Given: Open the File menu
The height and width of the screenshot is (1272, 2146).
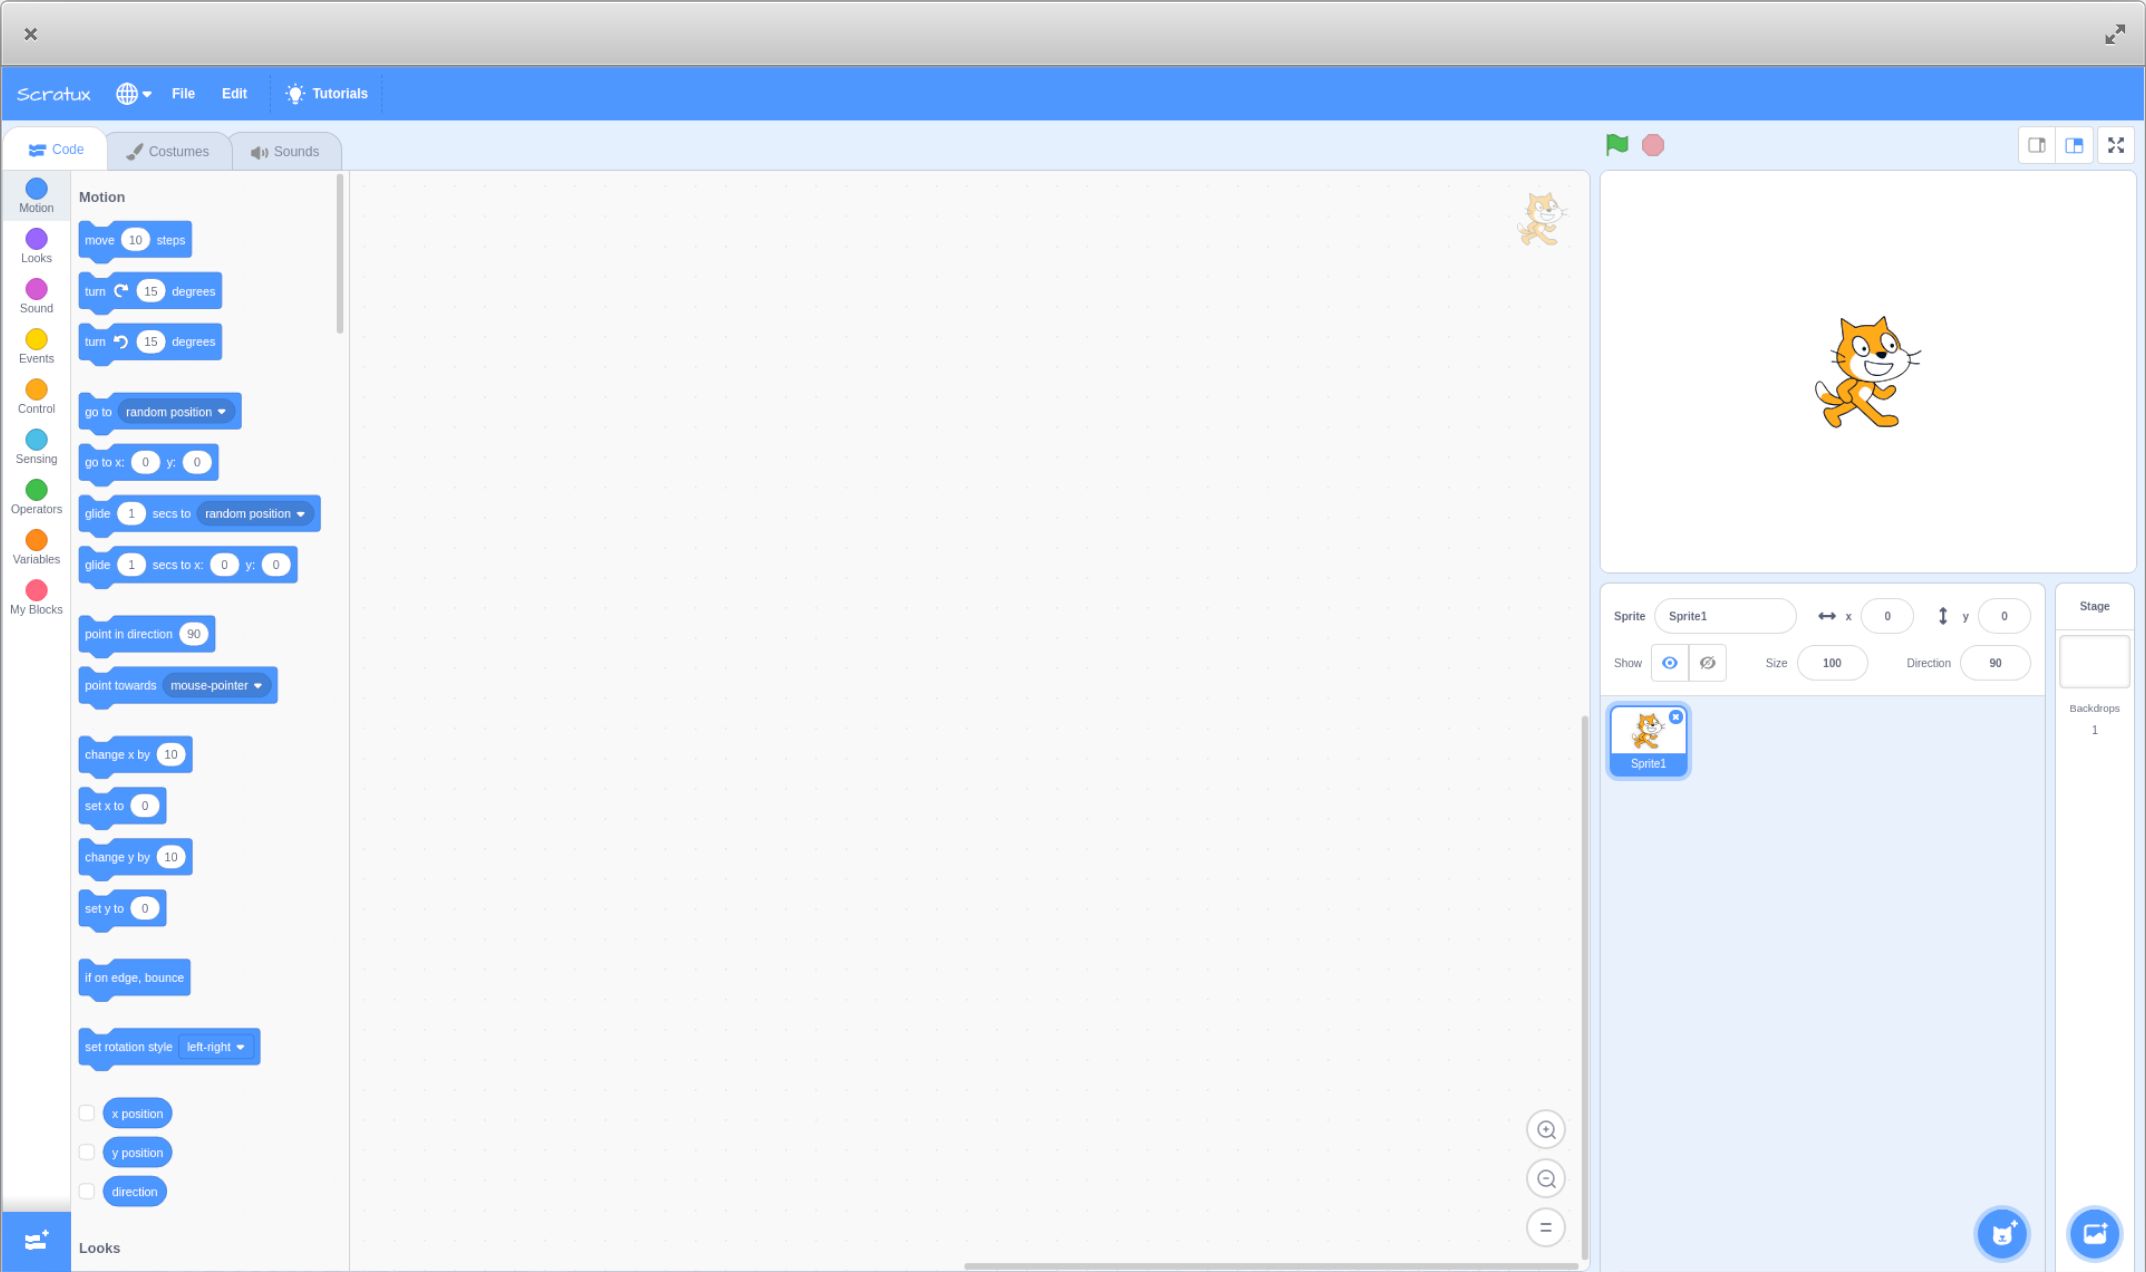Looking at the screenshot, I should (x=183, y=94).
